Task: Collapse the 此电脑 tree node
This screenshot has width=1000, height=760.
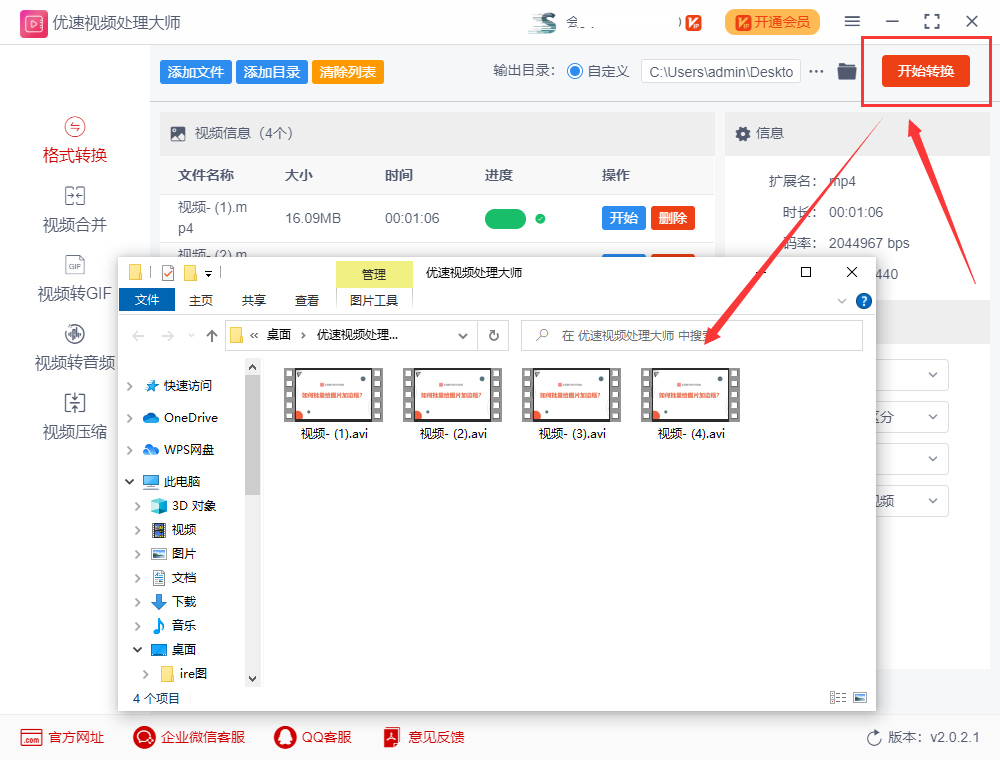Action: (130, 482)
